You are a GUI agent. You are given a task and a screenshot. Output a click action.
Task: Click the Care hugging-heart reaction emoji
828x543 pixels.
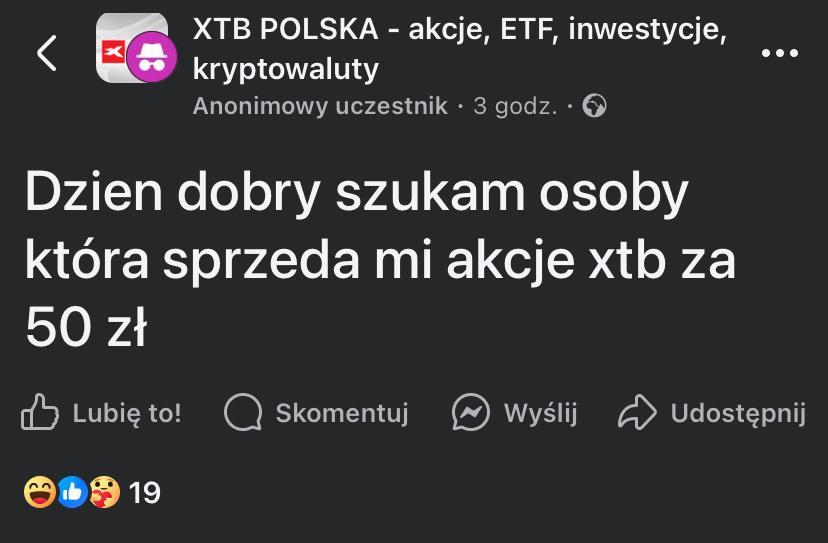click(104, 492)
